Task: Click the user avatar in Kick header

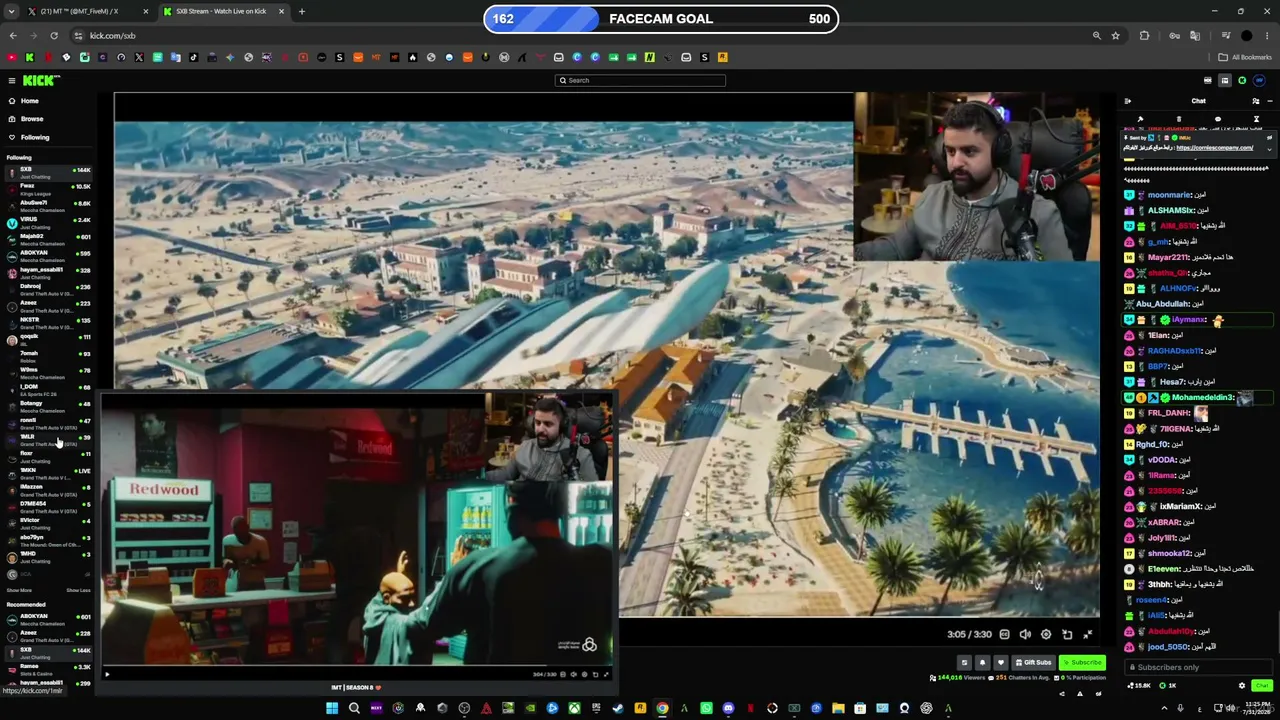Action: click(x=1259, y=80)
